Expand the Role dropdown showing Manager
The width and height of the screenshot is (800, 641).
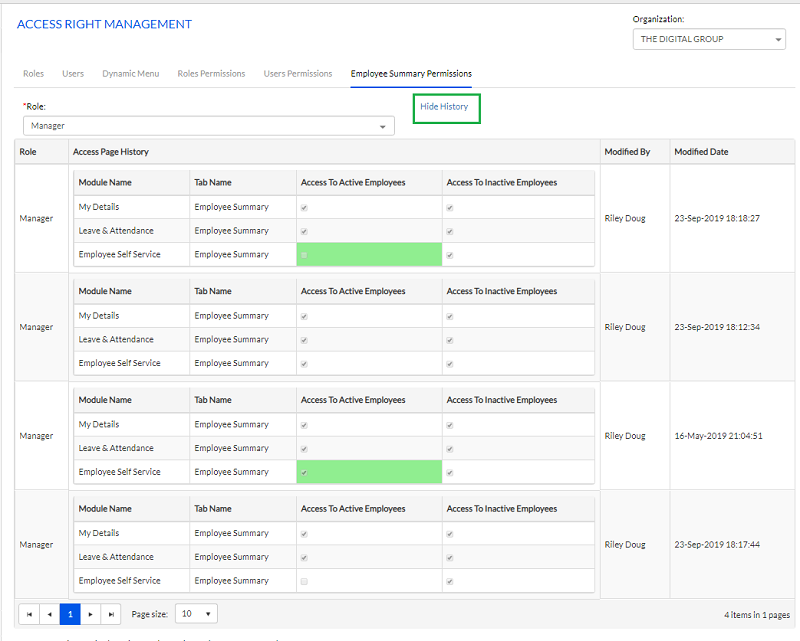(x=209, y=126)
